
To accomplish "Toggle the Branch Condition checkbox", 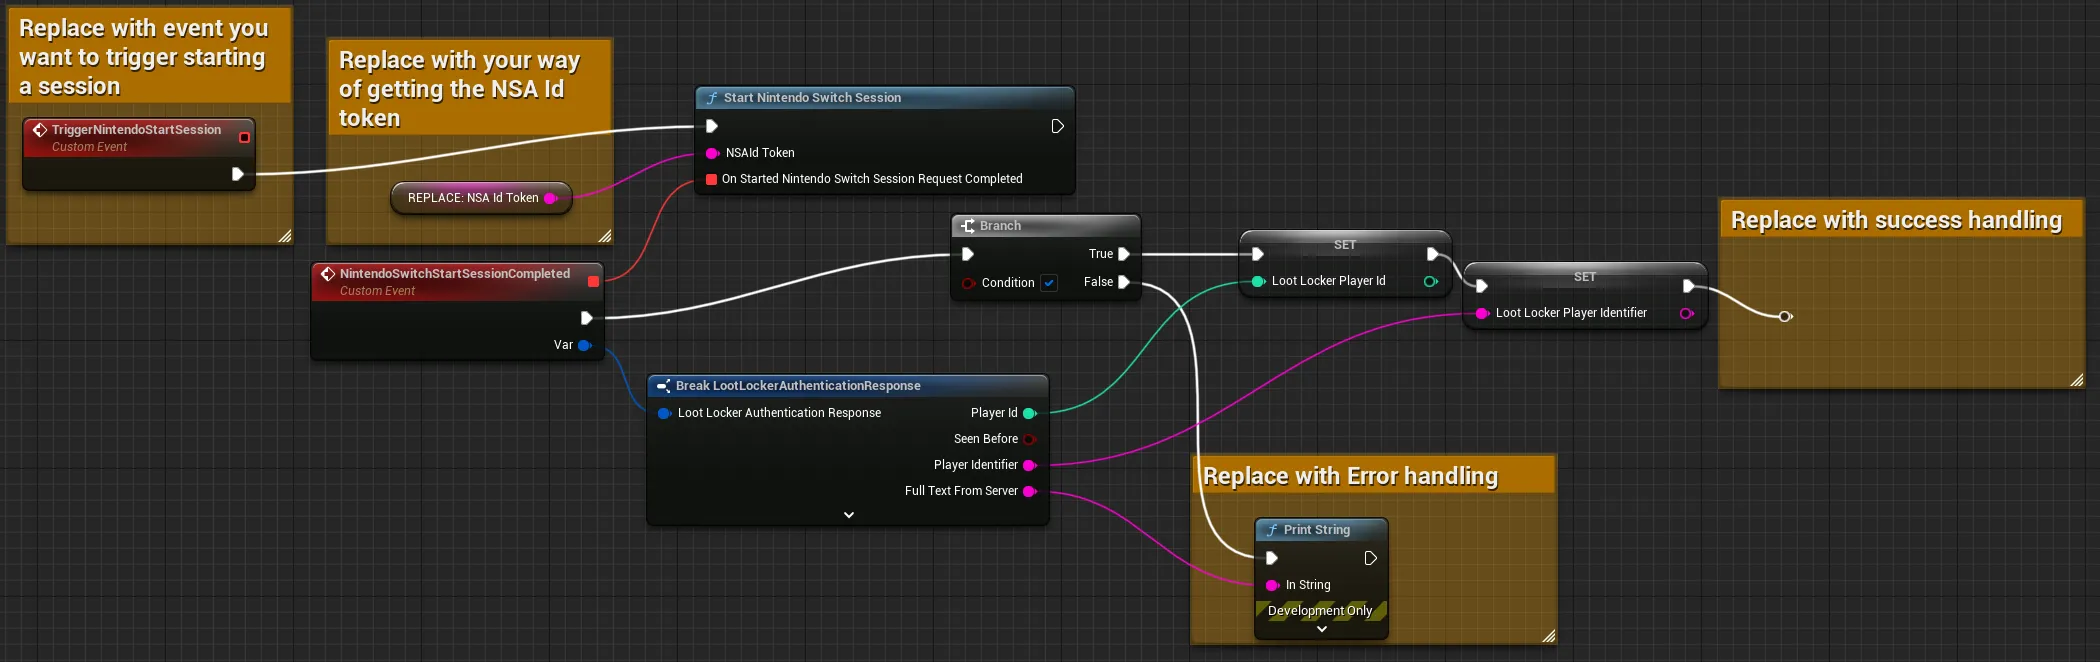I will (1049, 283).
